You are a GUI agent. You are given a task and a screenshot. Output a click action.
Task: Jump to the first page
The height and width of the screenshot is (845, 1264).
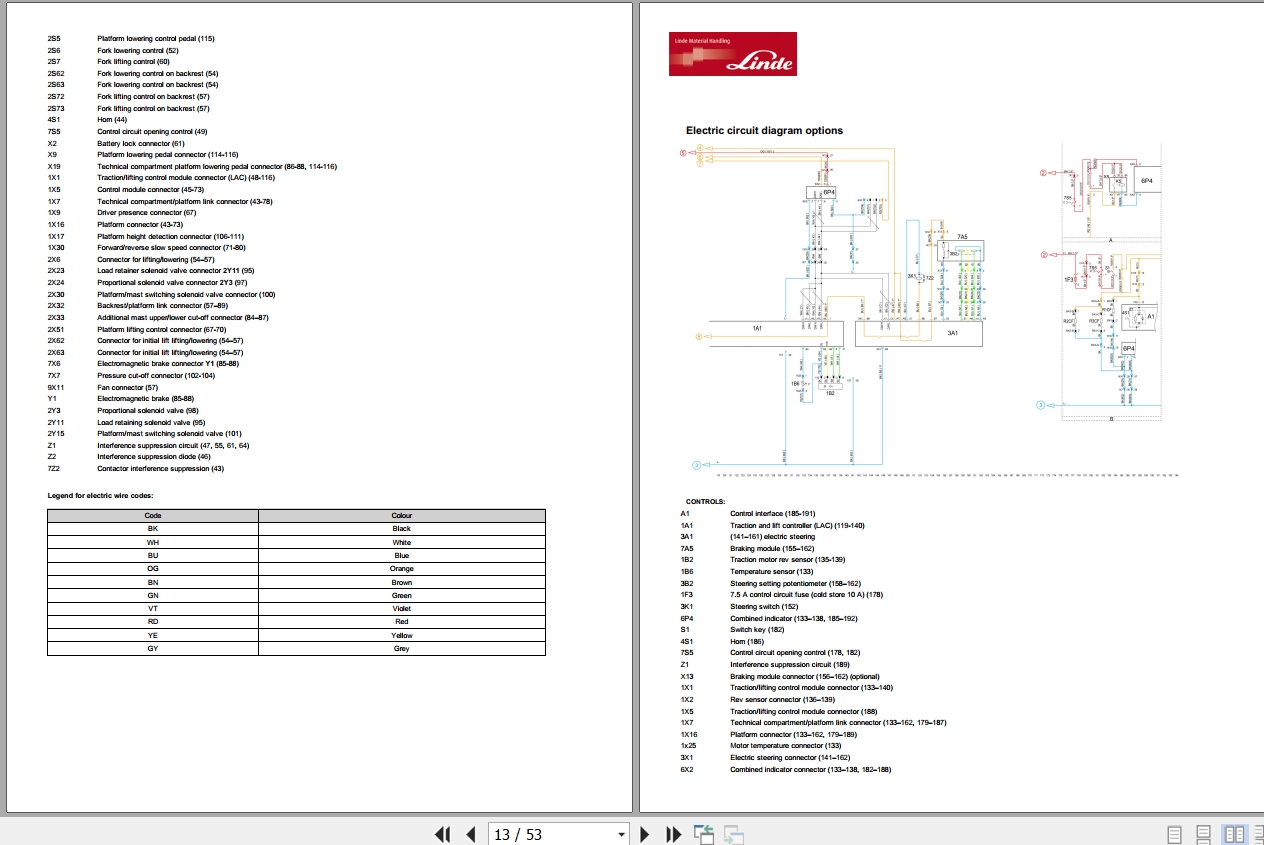pyautogui.click(x=442, y=834)
